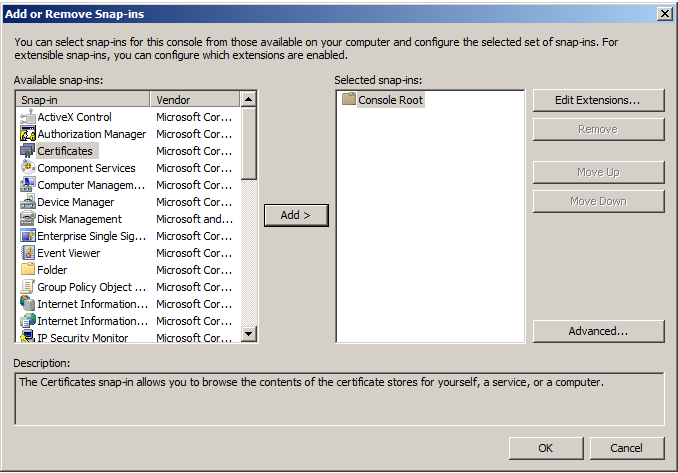678x473 pixels.
Task: Click the Component Services icon
Action: pos(28,168)
